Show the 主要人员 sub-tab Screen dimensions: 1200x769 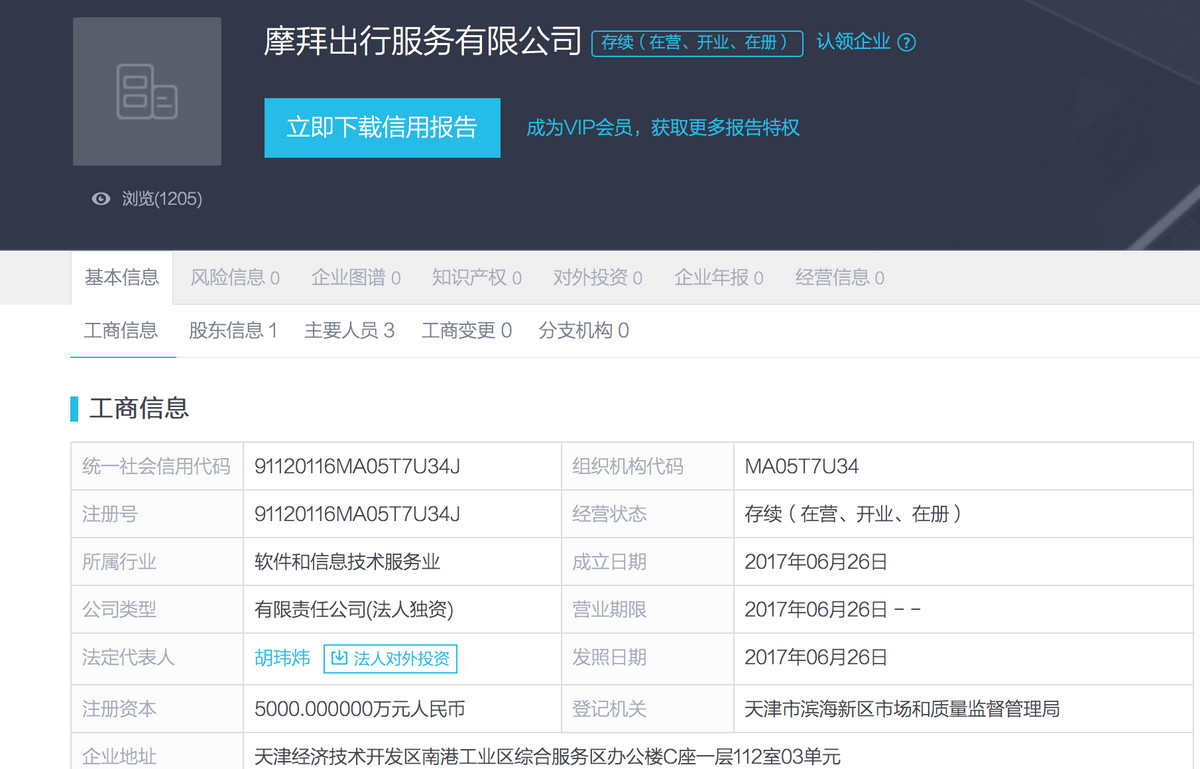point(349,331)
